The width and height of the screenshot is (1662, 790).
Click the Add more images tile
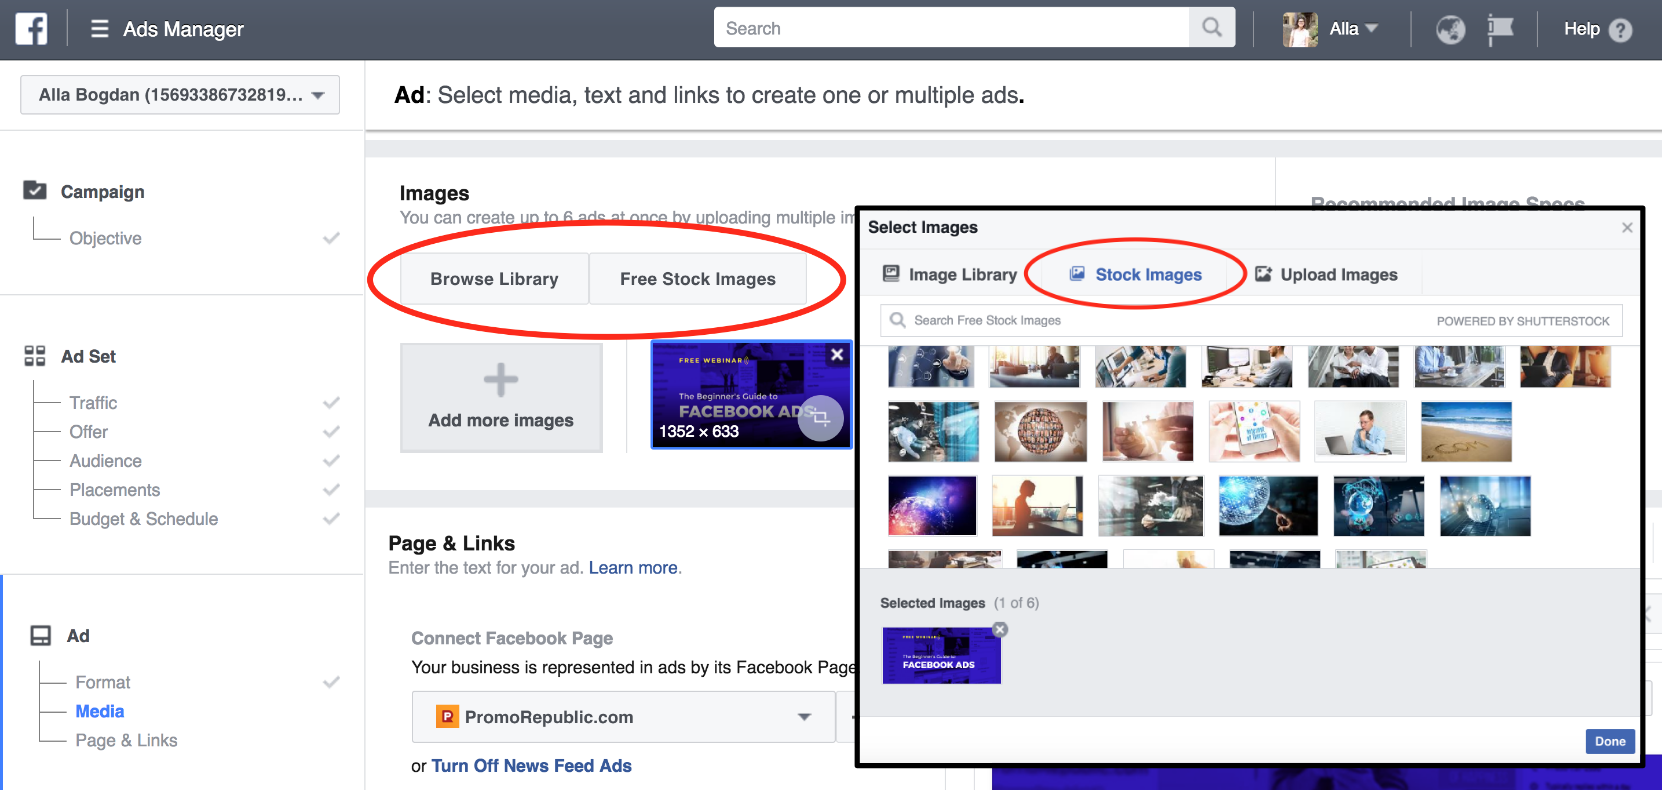click(501, 398)
